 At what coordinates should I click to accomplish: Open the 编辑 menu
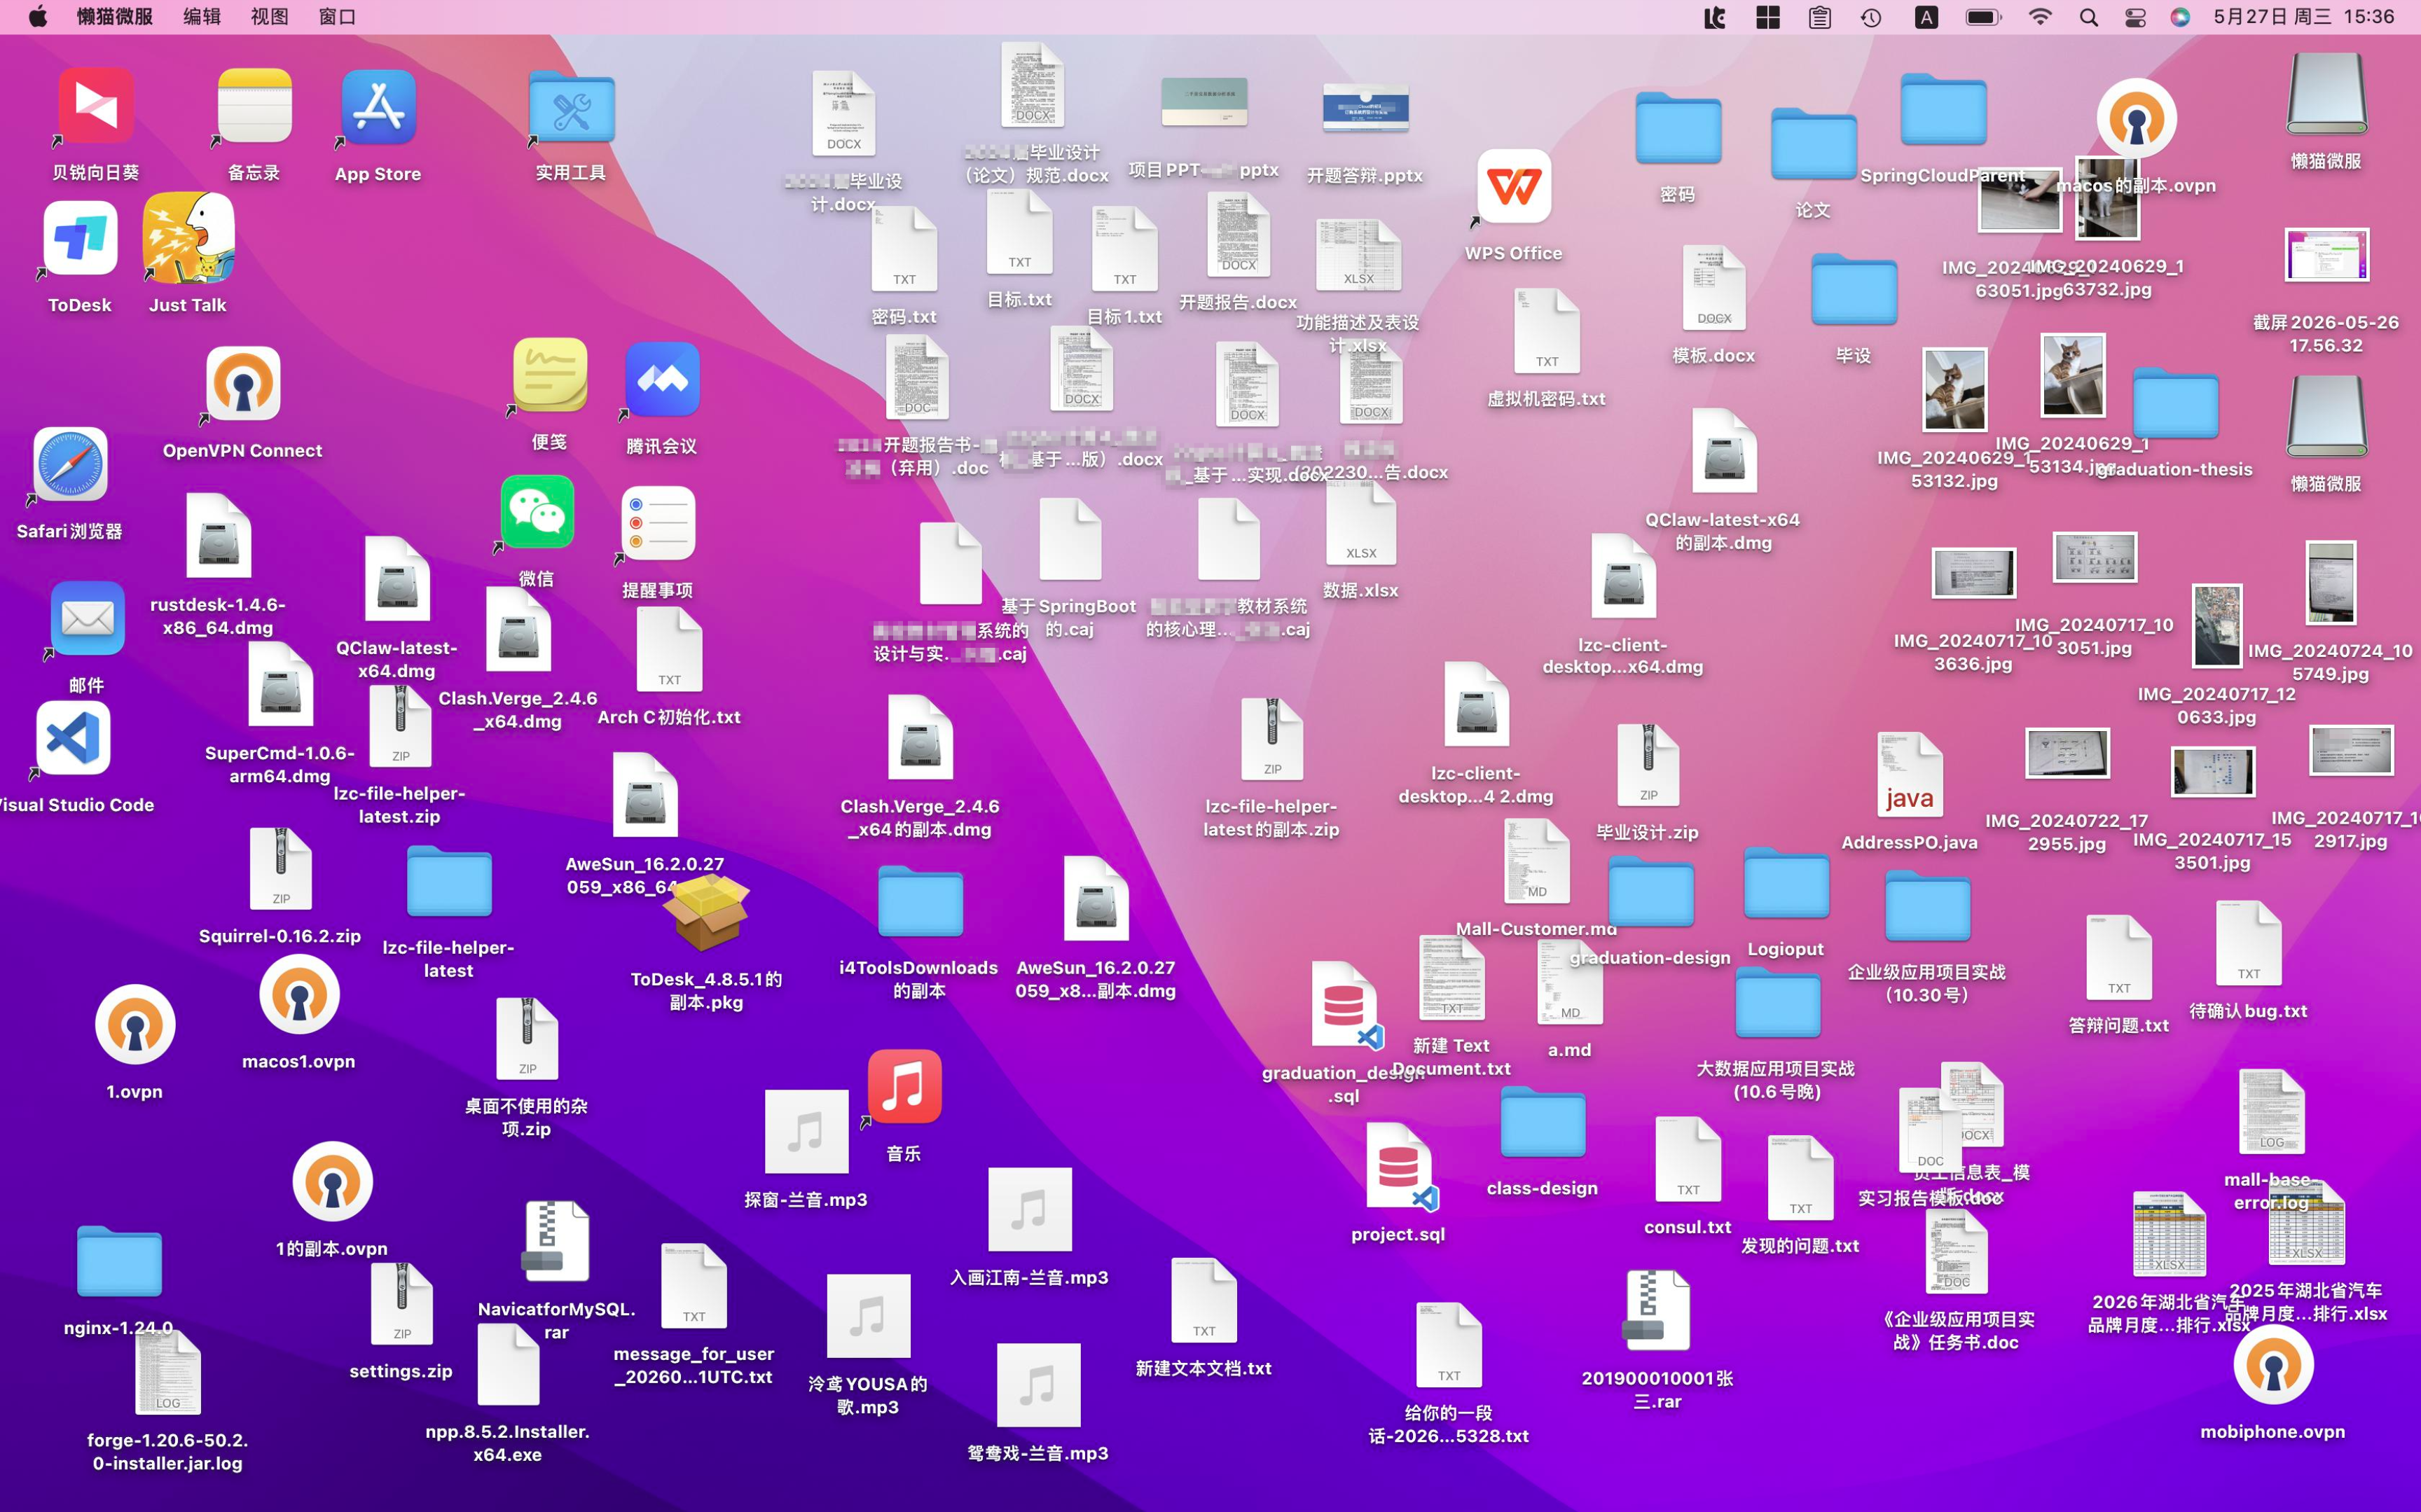pyautogui.click(x=202, y=17)
